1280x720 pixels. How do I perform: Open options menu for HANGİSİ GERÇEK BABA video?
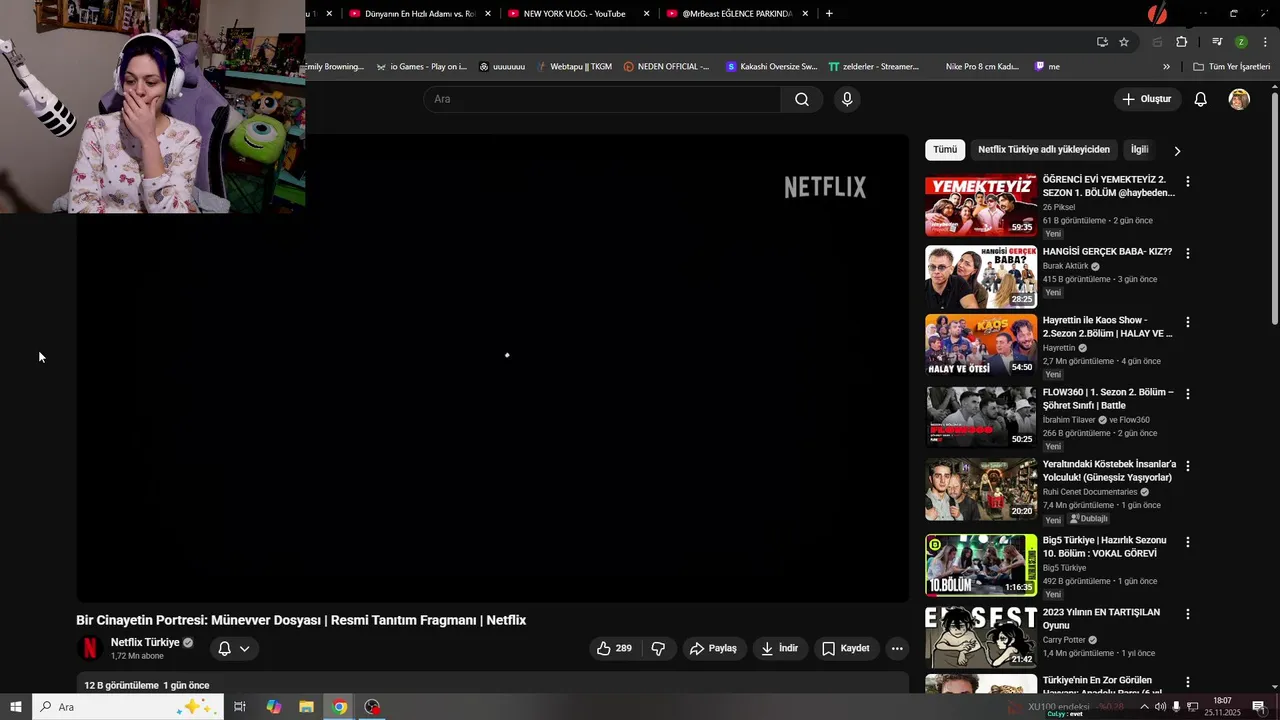[1188, 254]
